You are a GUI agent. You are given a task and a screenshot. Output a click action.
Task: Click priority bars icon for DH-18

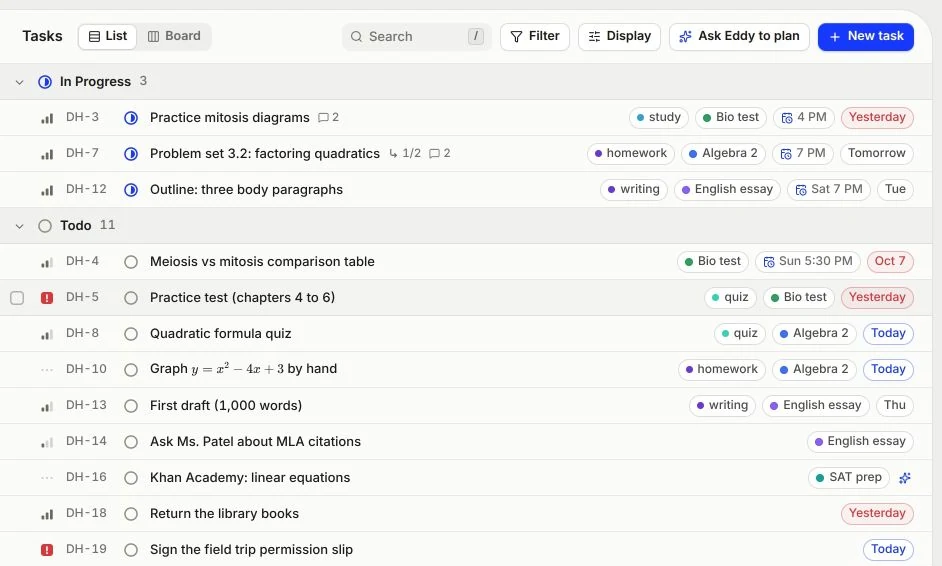(47, 514)
